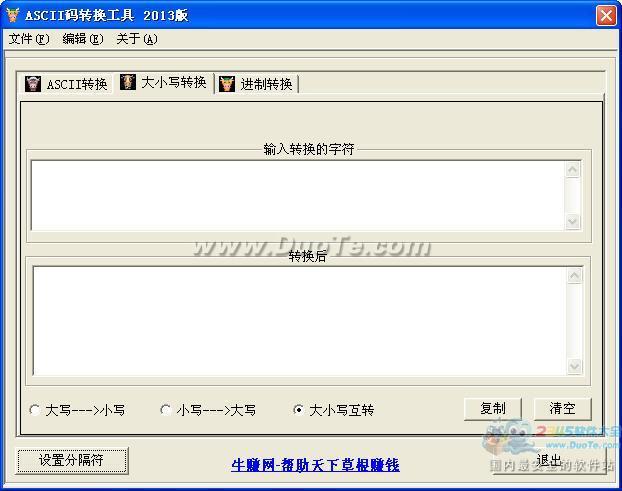
Task: Choose 大小写互转 radio option
Action: (x=298, y=410)
